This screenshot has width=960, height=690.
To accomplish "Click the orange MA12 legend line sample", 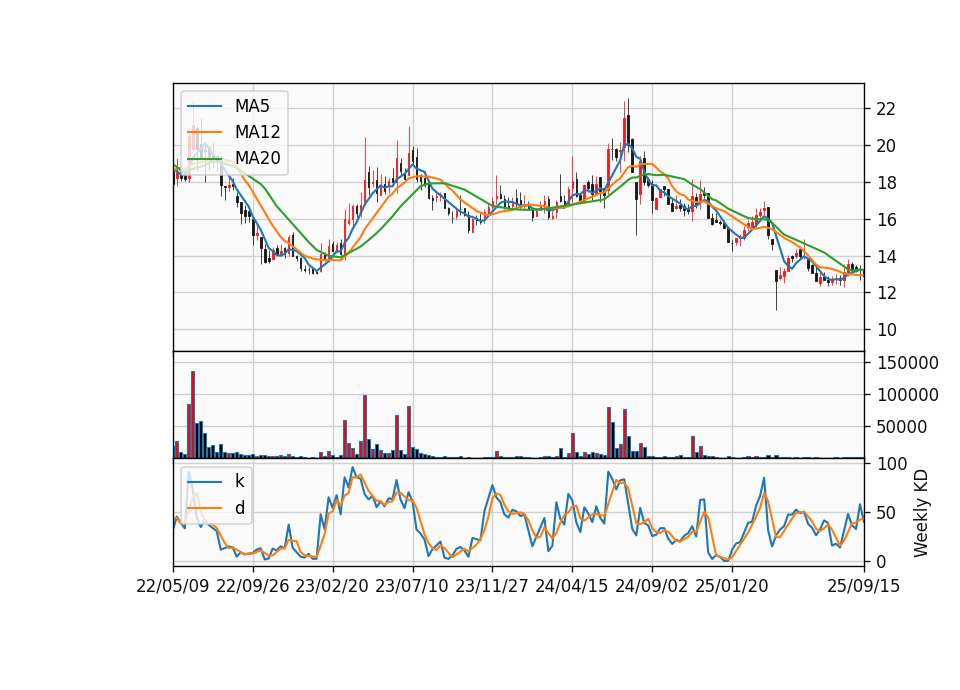I will click(204, 132).
